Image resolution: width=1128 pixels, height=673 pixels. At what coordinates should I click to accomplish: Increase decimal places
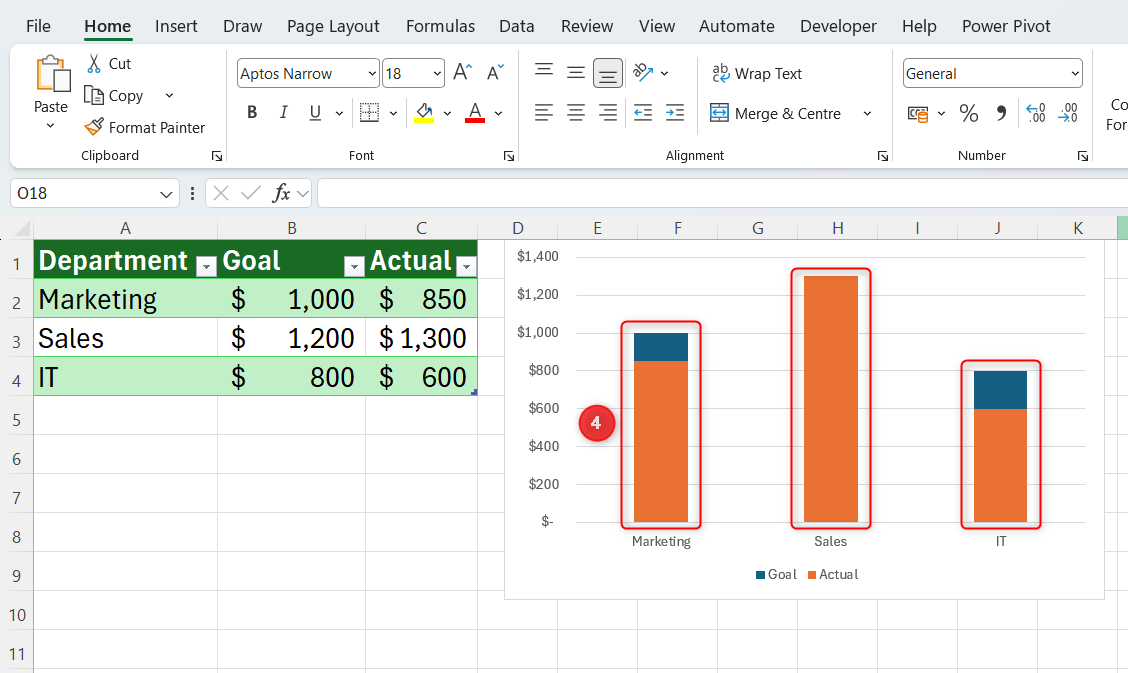(1036, 114)
